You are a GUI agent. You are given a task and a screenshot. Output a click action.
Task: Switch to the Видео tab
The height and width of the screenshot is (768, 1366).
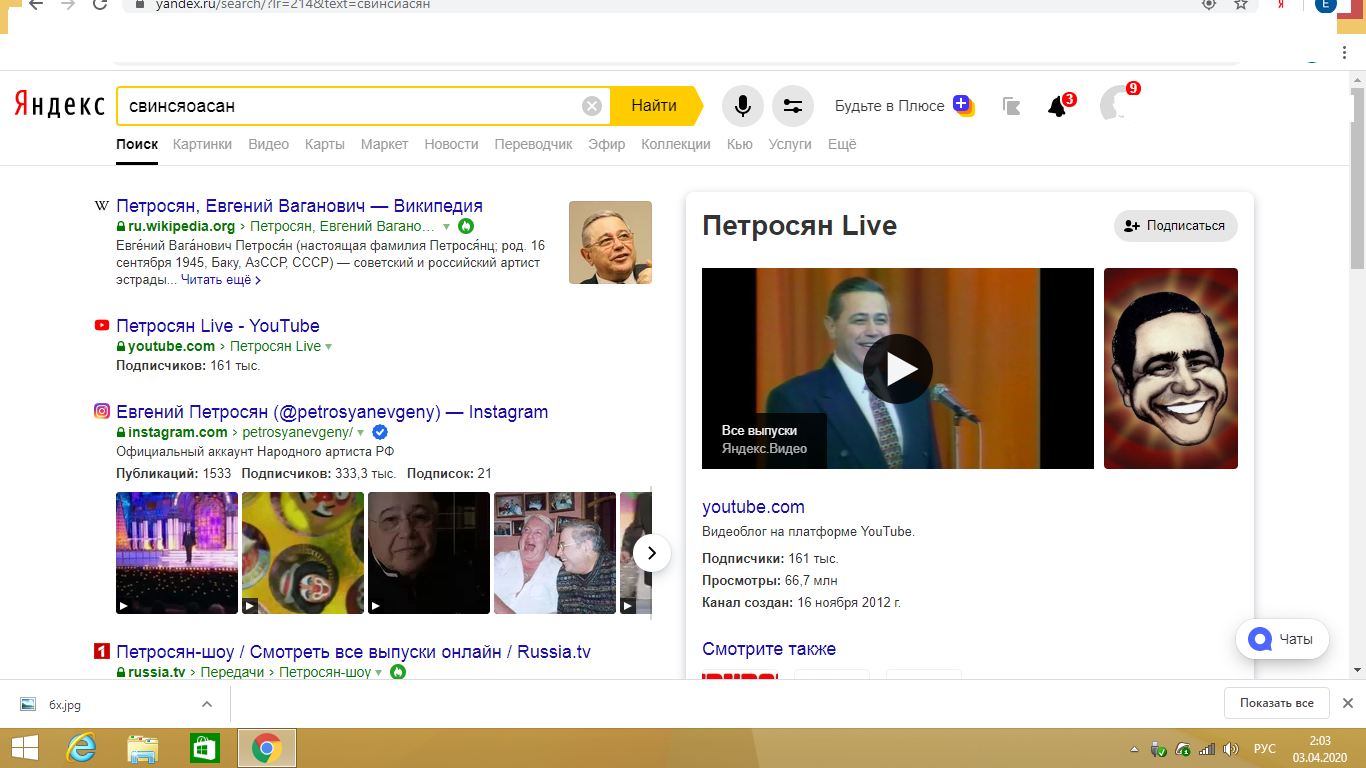point(268,144)
